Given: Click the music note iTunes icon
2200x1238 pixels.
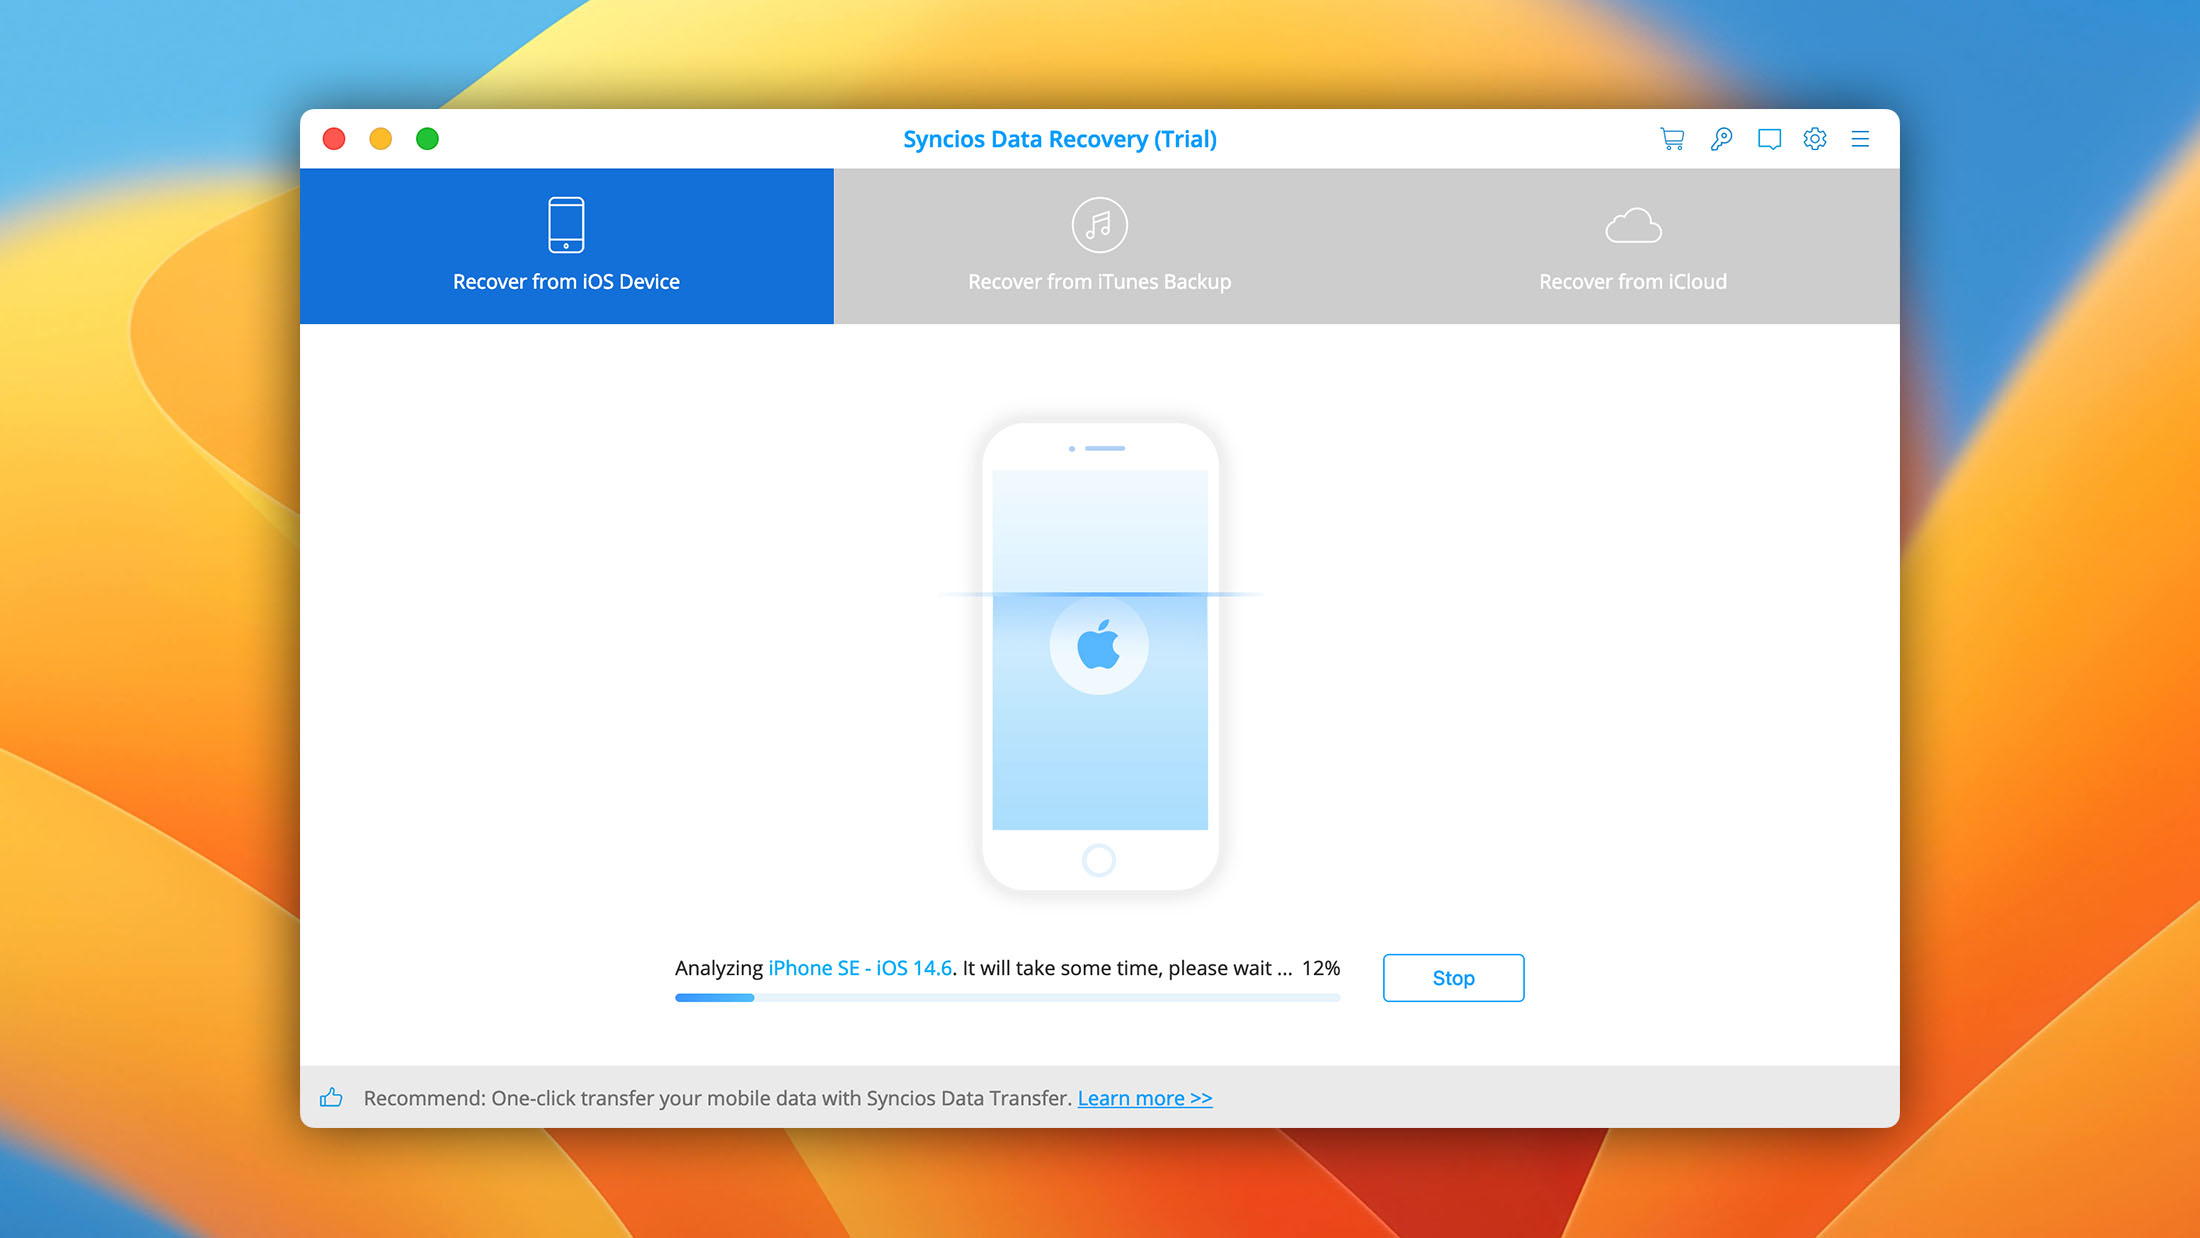Looking at the screenshot, I should (x=1099, y=225).
